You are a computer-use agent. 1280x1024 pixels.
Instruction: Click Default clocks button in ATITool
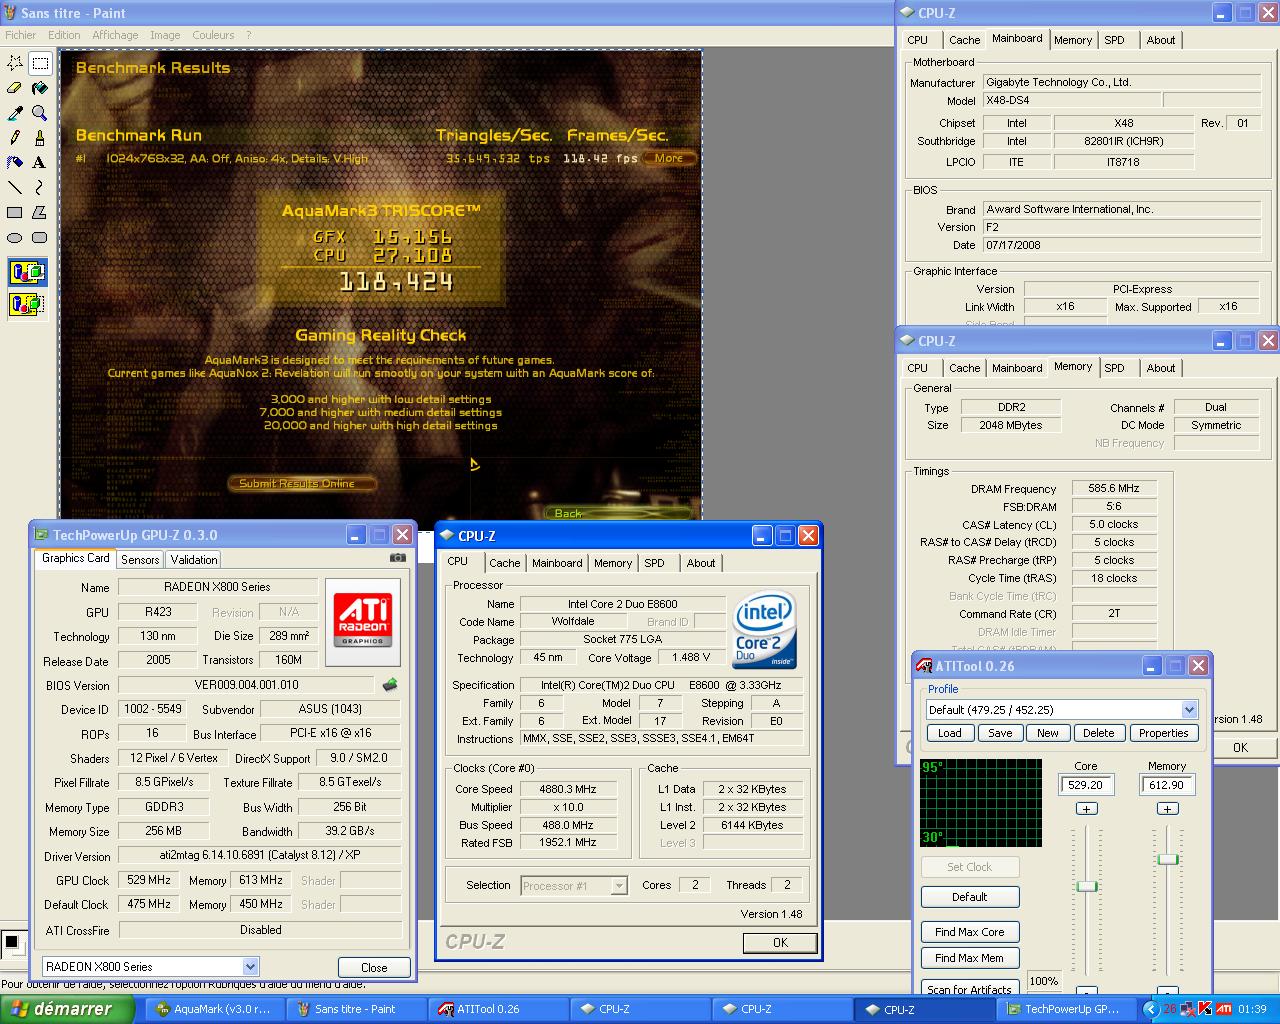pos(969,897)
